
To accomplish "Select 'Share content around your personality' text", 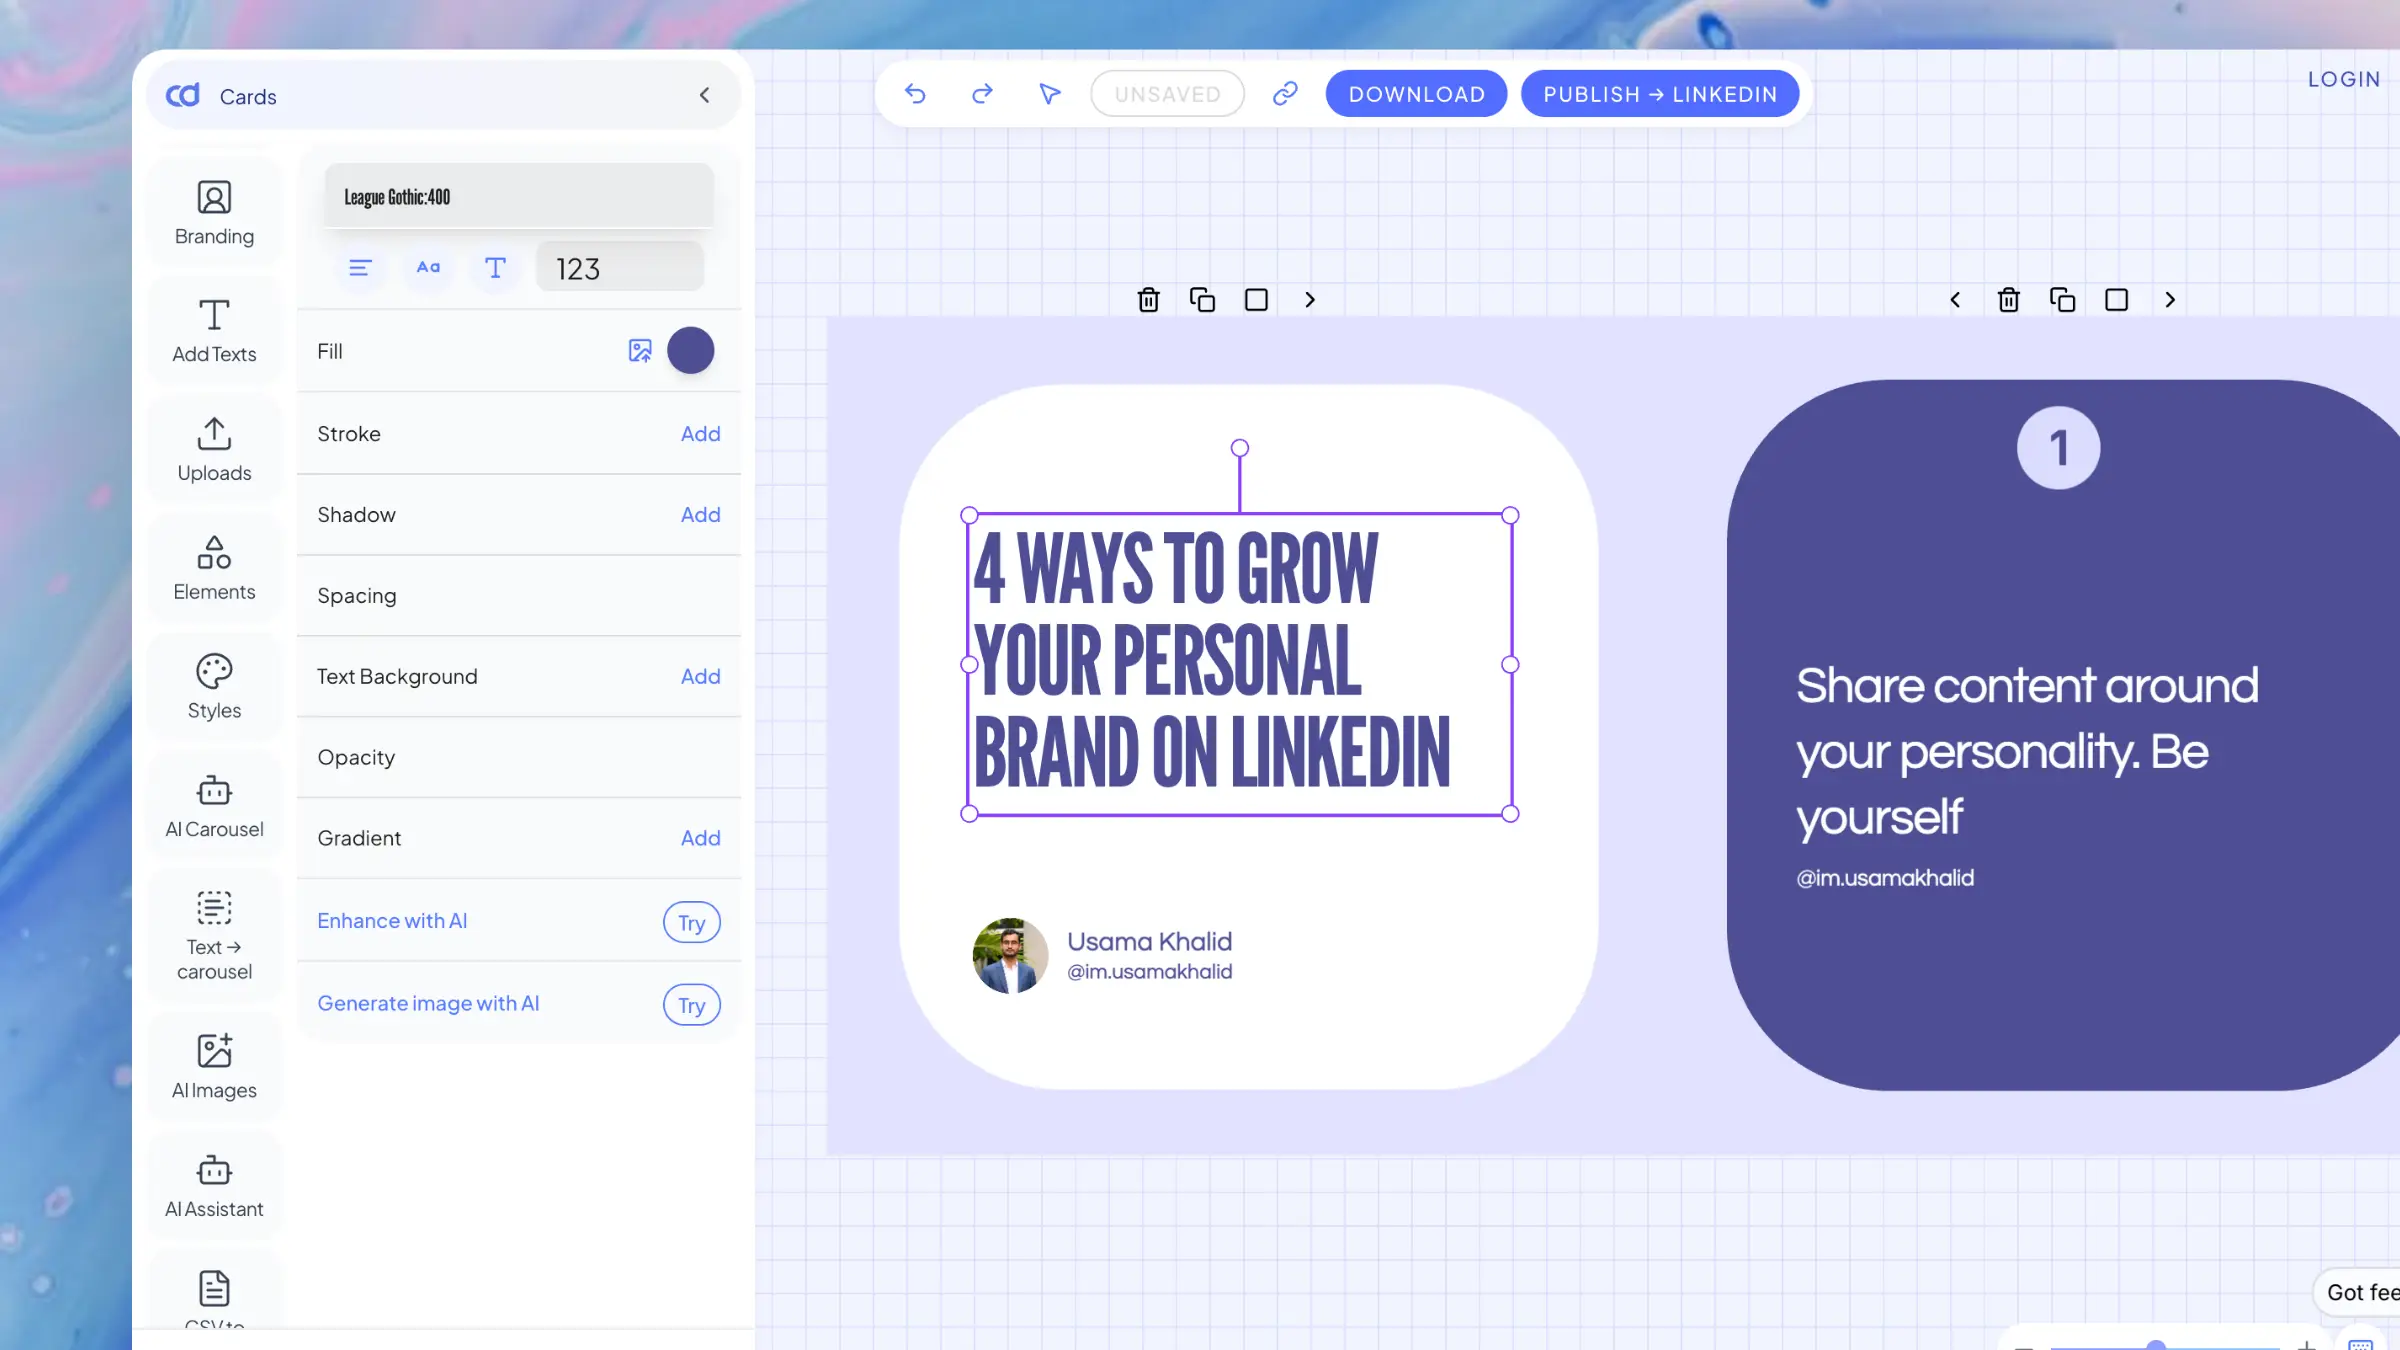I will click(x=2027, y=752).
